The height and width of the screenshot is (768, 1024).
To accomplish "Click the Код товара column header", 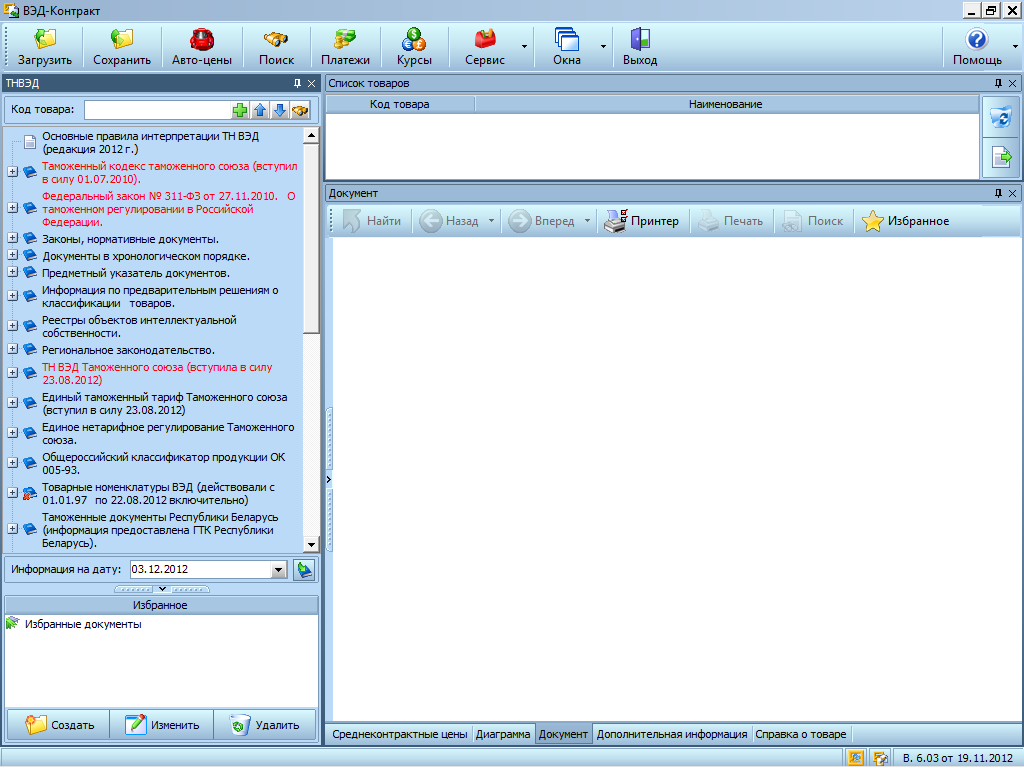I will [x=400, y=104].
